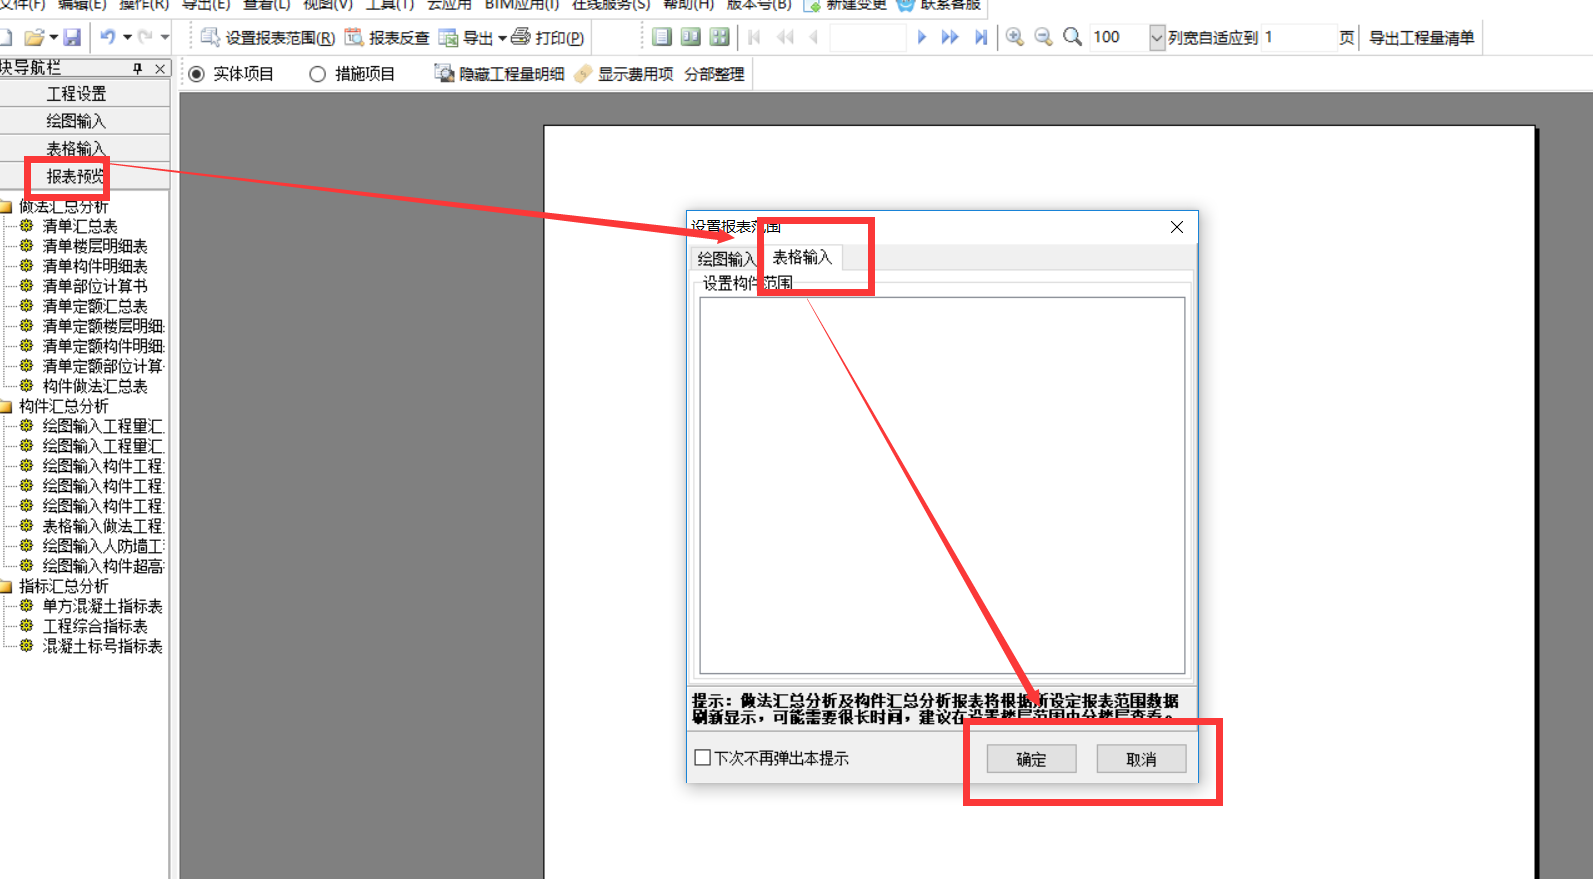Switch to single-page view icon
1593x879 pixels.
tap(661, 37)
